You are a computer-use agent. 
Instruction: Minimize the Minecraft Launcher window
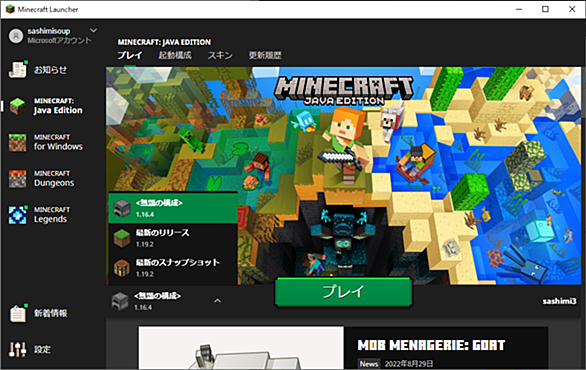pyautogui.click(x=519, y=9)
